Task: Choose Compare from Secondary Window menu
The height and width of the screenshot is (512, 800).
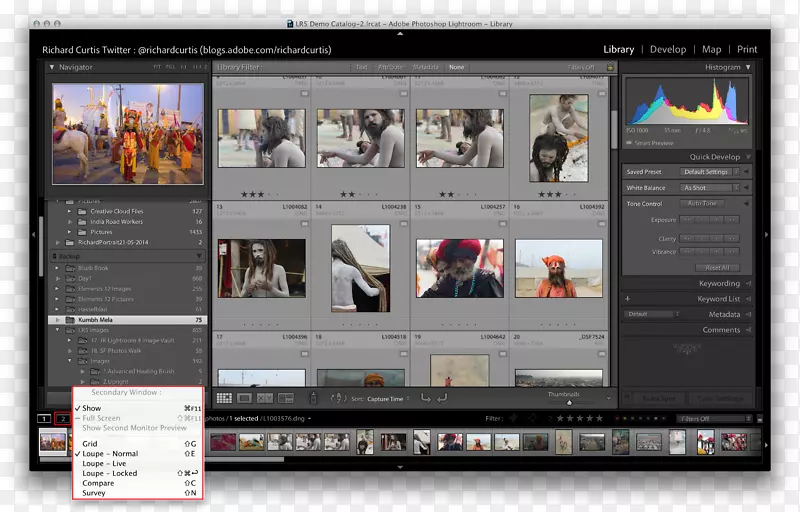Action: point(98,483)
